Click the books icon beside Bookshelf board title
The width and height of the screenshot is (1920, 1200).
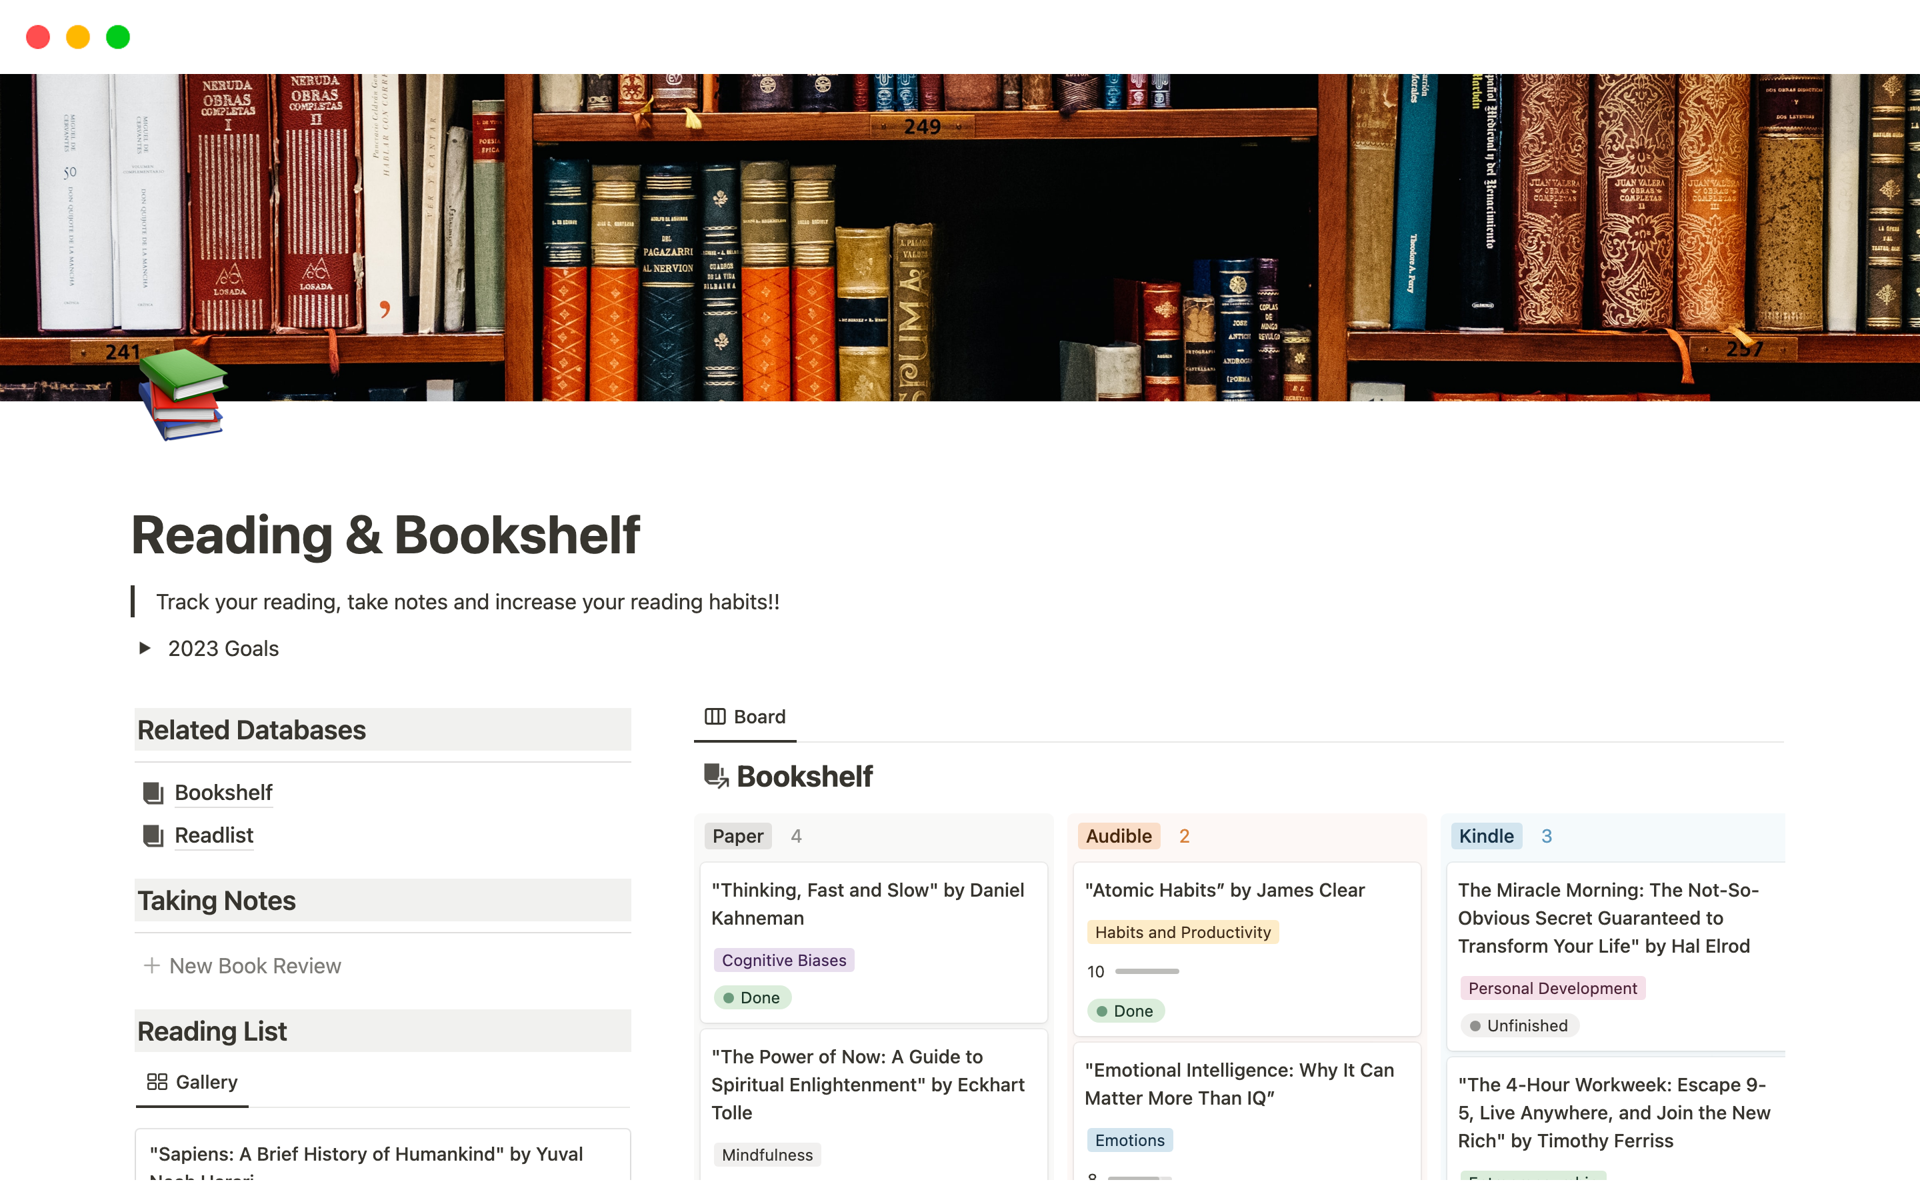(x=714, y=775)
